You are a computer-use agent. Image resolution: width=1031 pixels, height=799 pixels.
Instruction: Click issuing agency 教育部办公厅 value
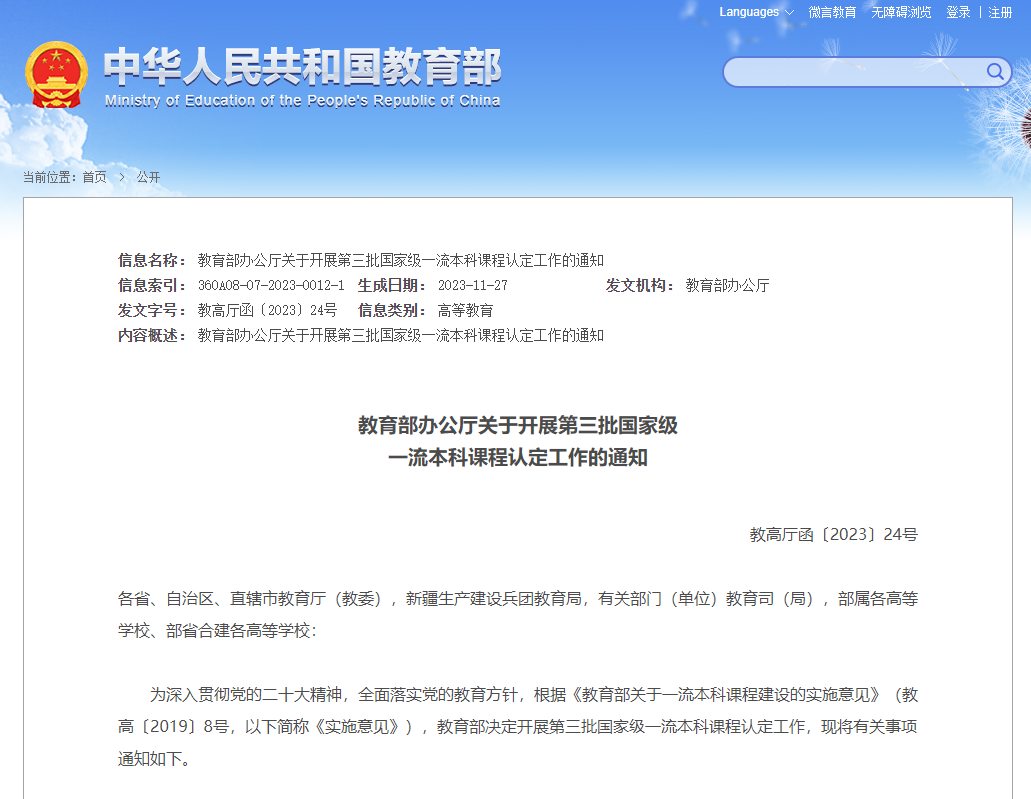click(x=727, y=285)
